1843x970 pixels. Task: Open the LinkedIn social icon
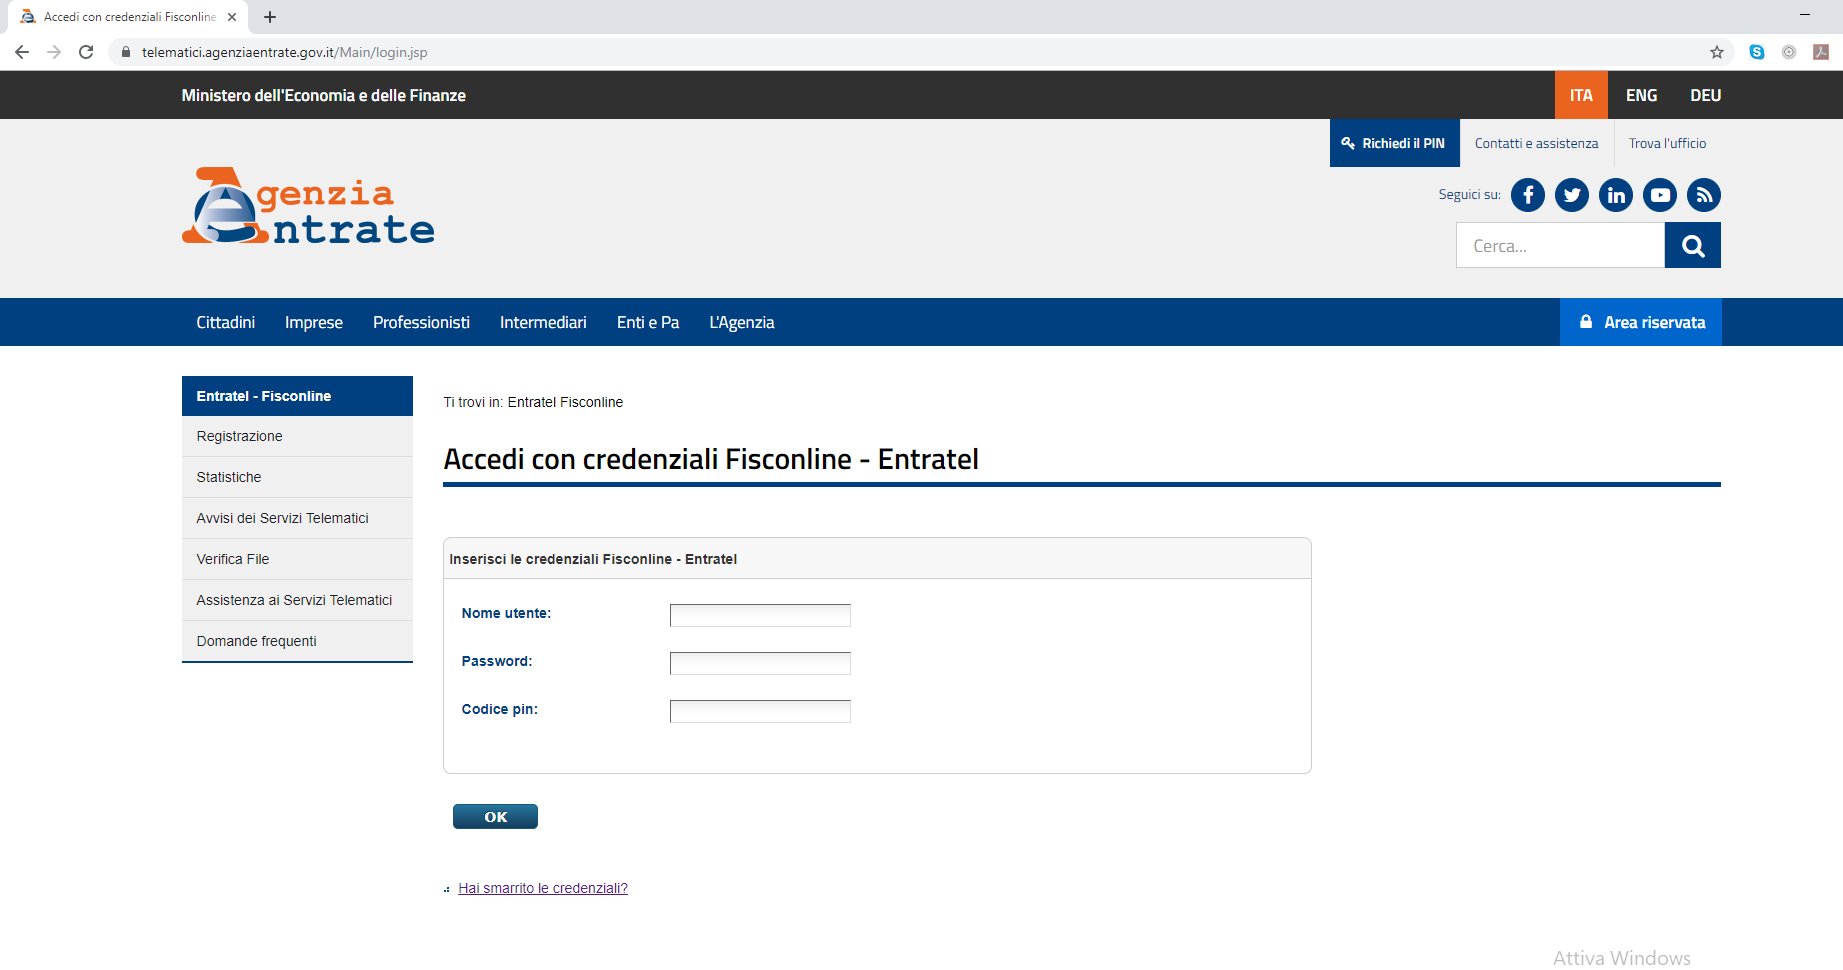(x=1615, y=195)
